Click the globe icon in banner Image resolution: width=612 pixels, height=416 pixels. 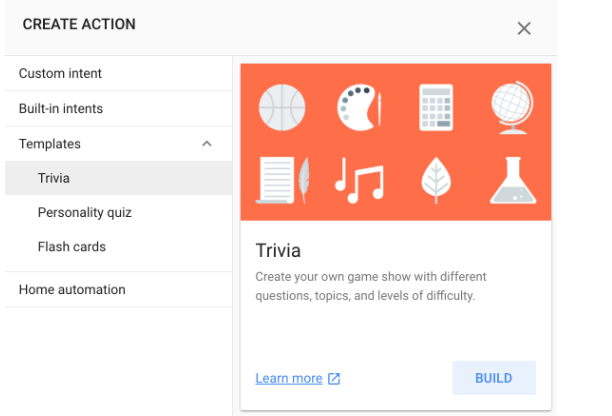pyautogui.click(x=513, y=106)
